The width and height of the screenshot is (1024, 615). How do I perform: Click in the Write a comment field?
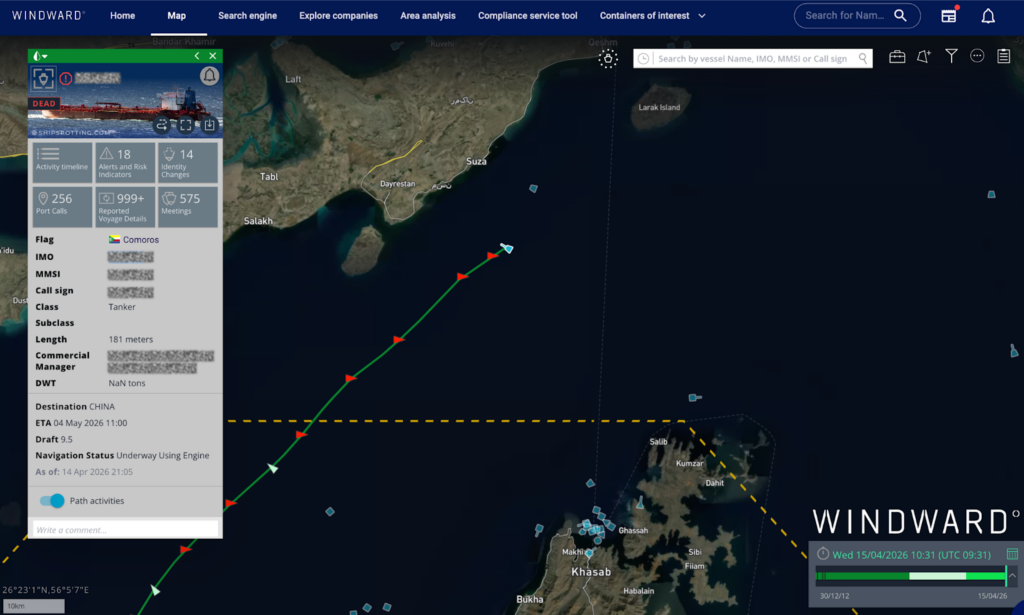[x=125, y=528]
